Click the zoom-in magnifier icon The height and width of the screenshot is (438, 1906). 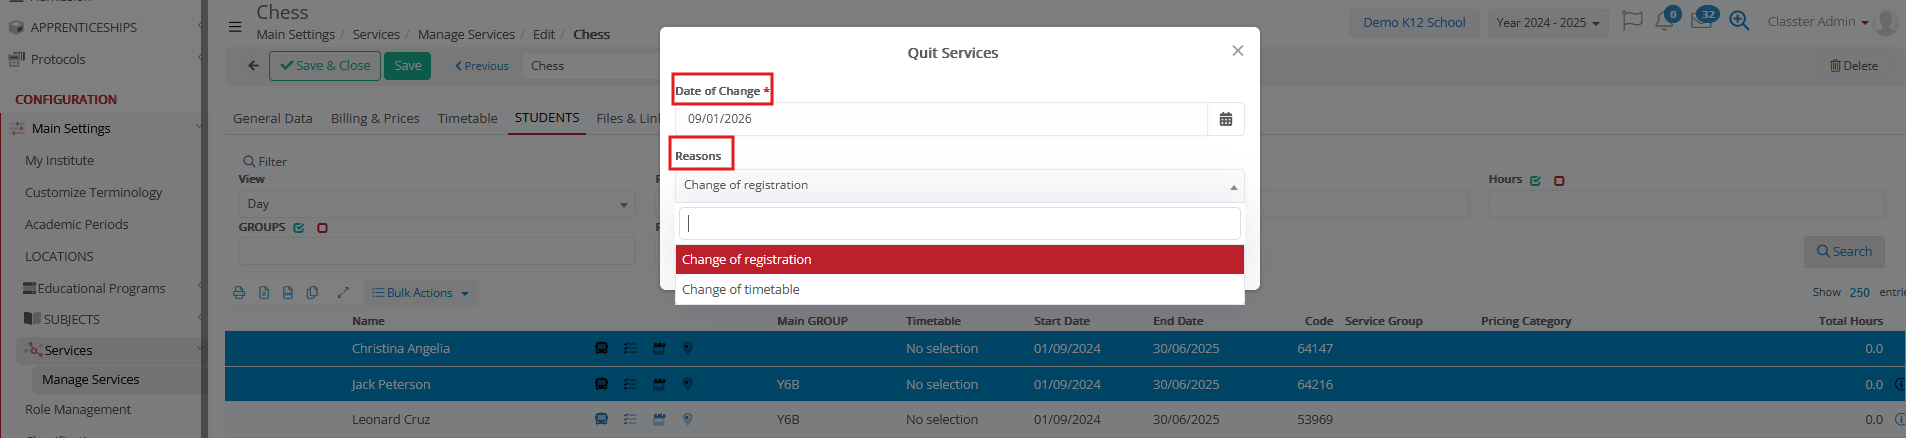1739,21
